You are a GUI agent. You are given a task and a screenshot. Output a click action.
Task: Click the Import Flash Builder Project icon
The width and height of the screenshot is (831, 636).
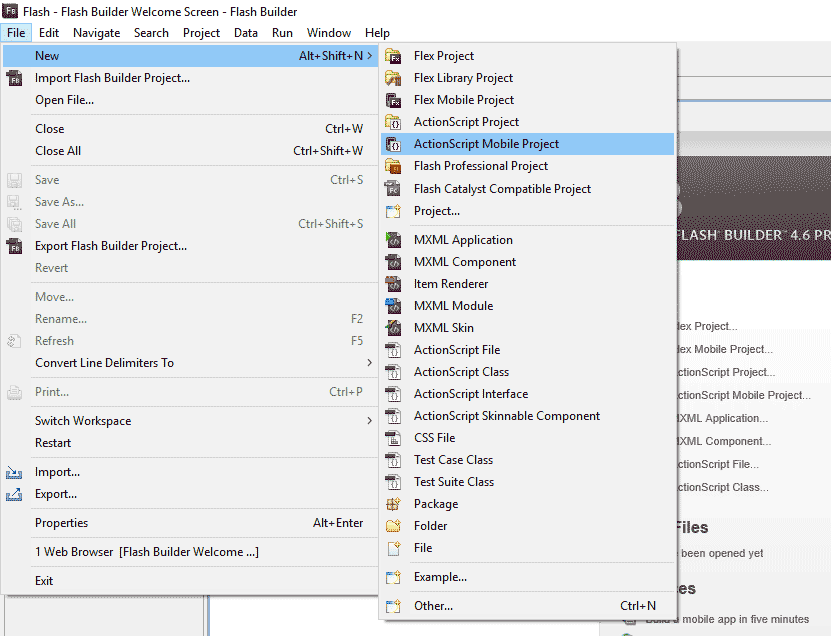pos(15,78)
